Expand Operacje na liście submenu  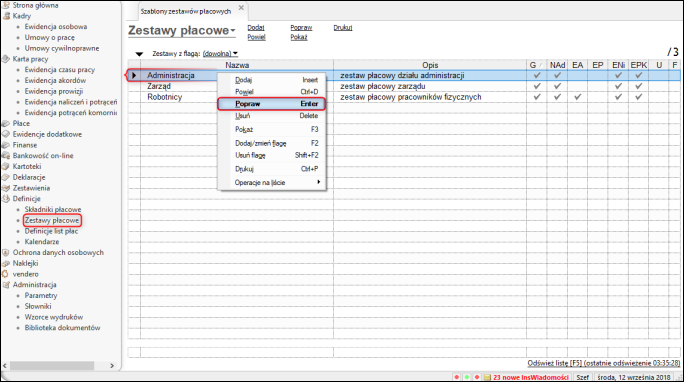tap(277, 182)
